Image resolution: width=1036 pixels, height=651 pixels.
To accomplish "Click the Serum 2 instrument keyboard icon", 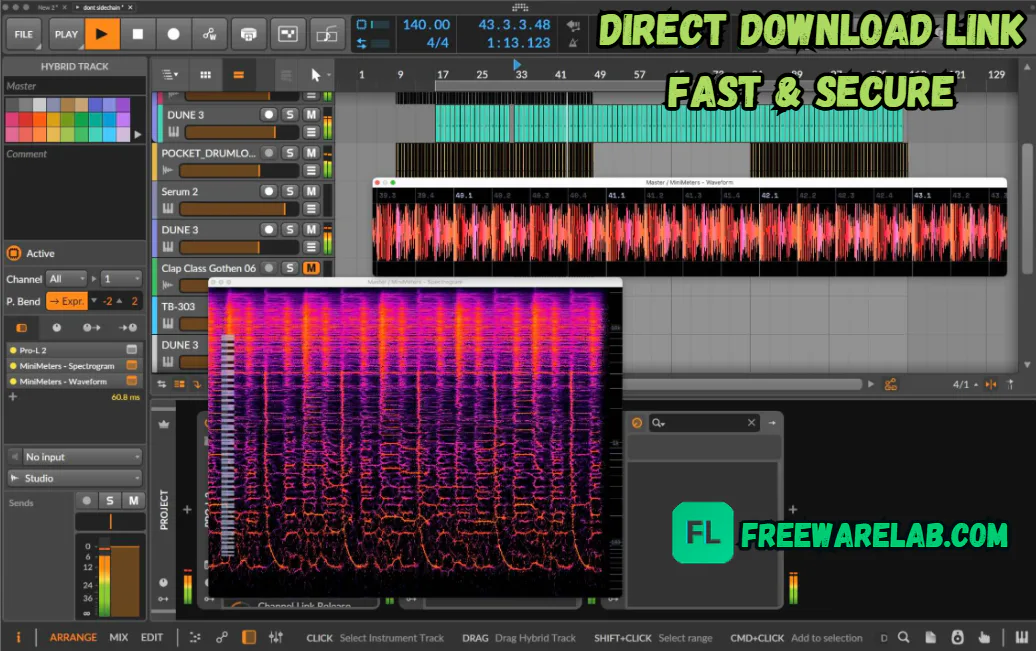I will click(168, 209).
